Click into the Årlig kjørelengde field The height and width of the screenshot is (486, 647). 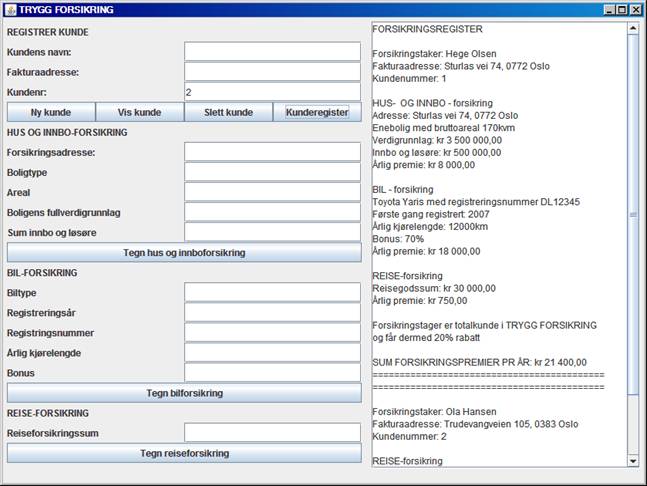[272, 353]
